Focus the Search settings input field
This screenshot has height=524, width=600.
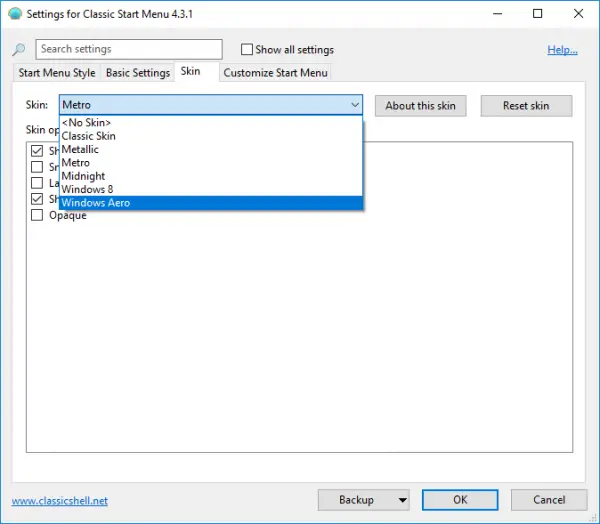(x=129, y=49)
